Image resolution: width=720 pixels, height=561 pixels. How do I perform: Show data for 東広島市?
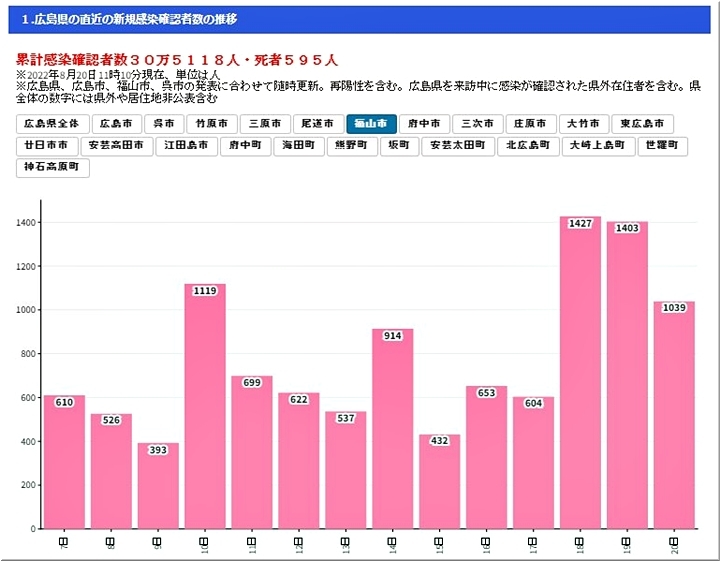(x=642, y=124)
